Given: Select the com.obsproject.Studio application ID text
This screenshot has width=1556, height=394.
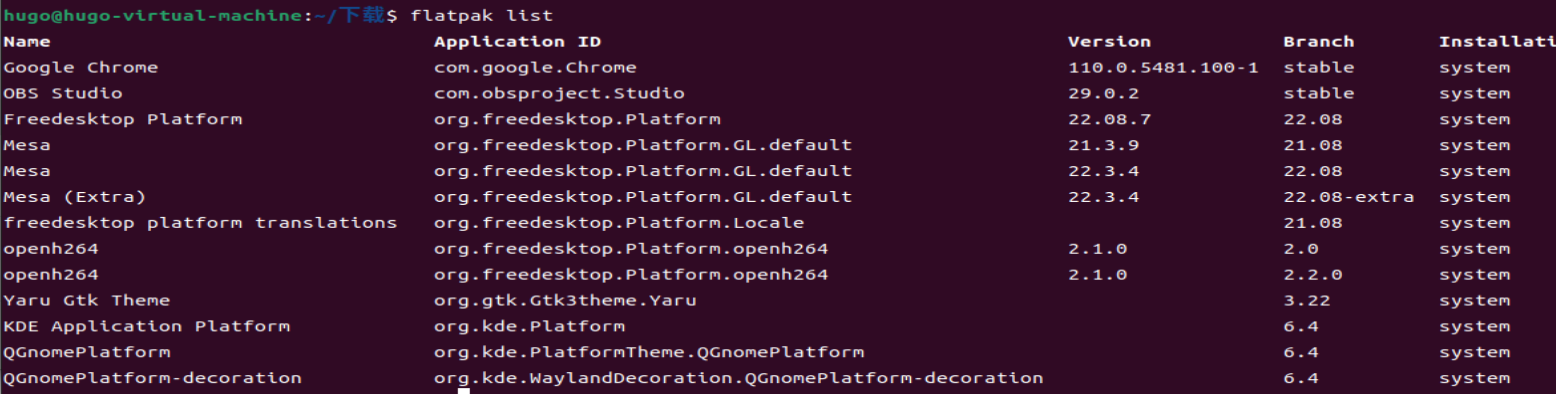Looking at the screenshot, I should click(x=559, y=94).
